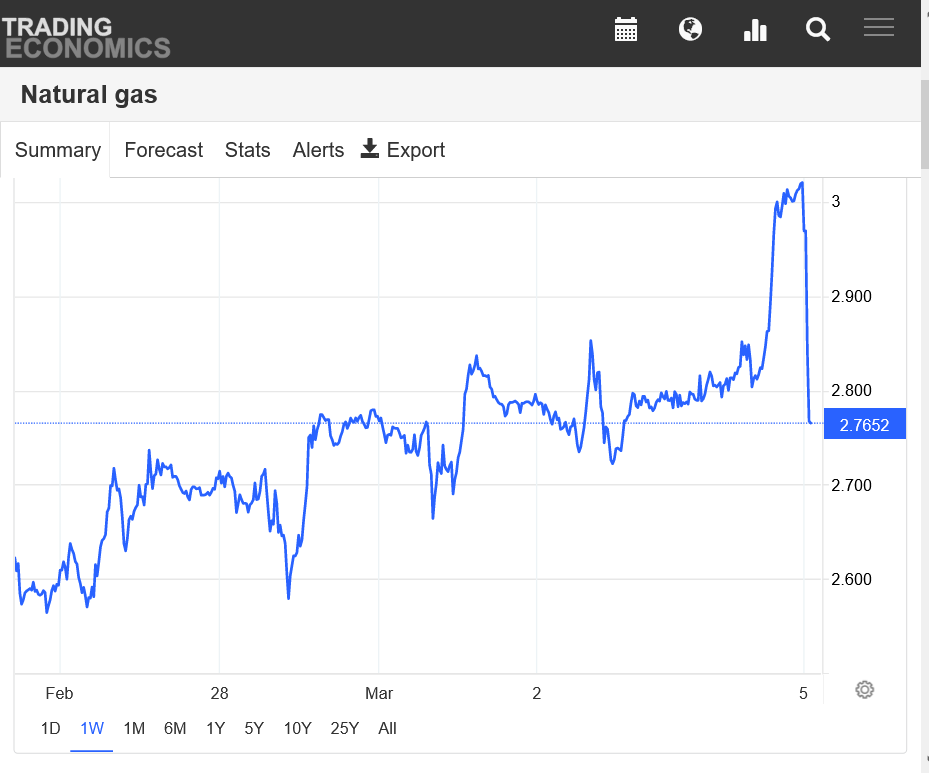This screenshot has height=781, width=929.
Task: Select the All time range
Action: pos(387,728)
